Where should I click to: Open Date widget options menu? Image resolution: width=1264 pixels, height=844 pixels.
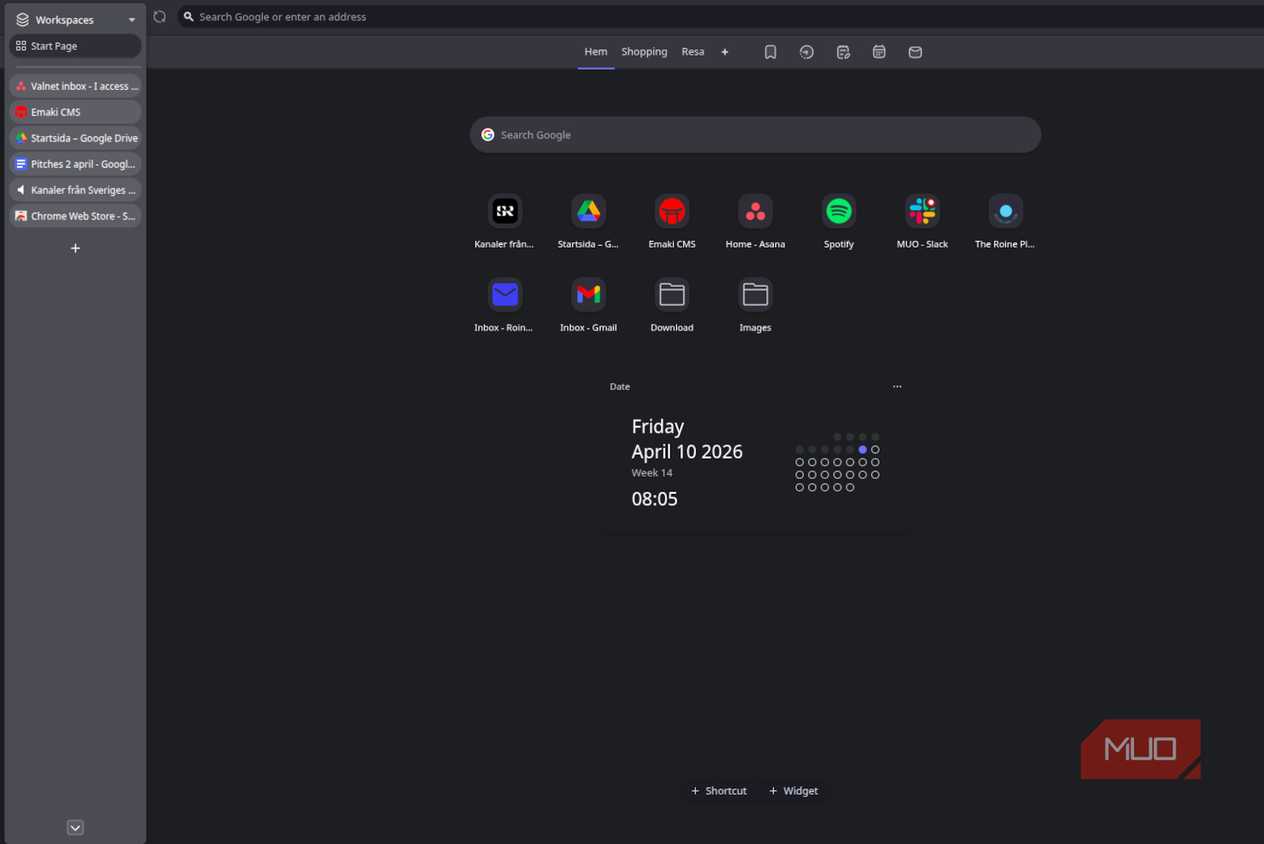(x=897, y=386)
